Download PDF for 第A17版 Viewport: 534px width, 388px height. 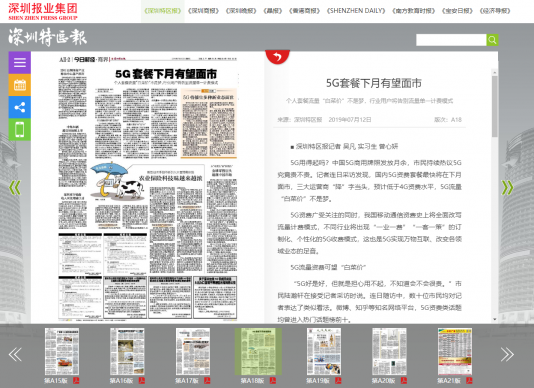(207, 381)
